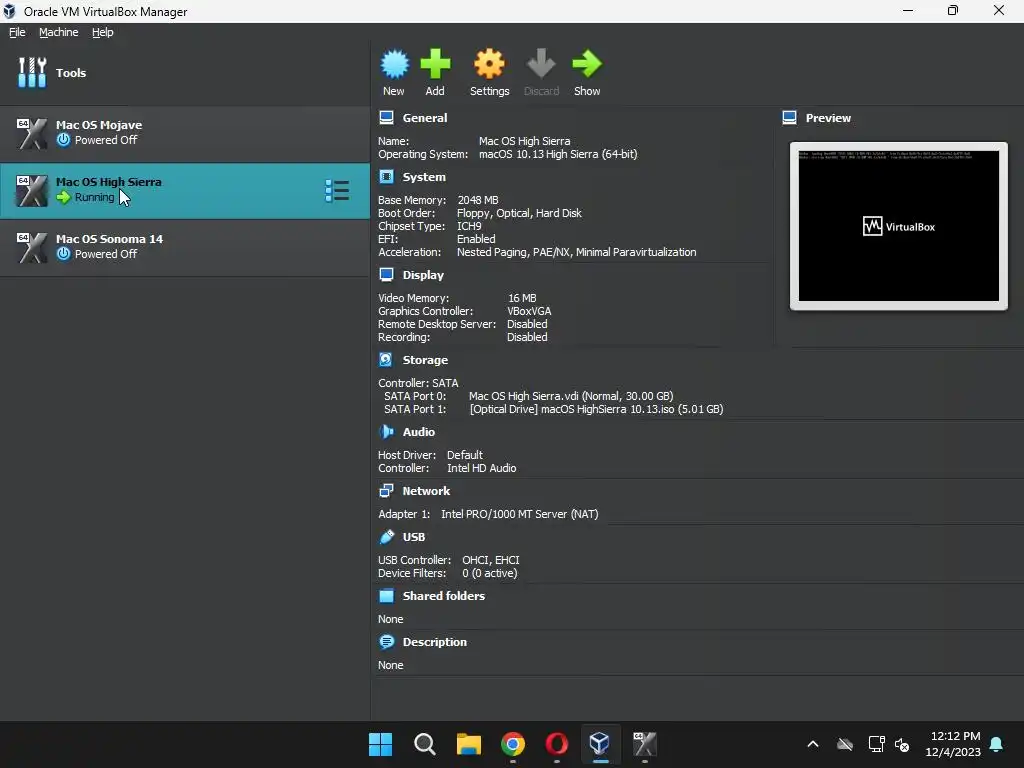Click the Display section monitor icon
This screenshot has width=1024, height=768.
coord(387,275)
